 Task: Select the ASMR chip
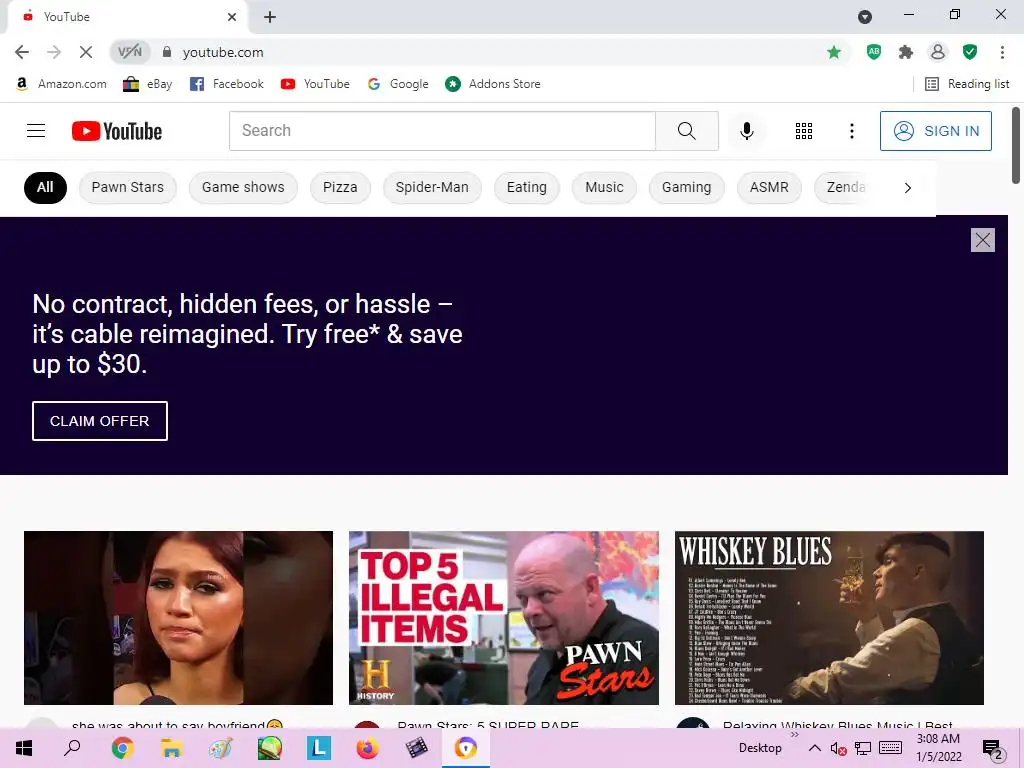tap(769, 187)
